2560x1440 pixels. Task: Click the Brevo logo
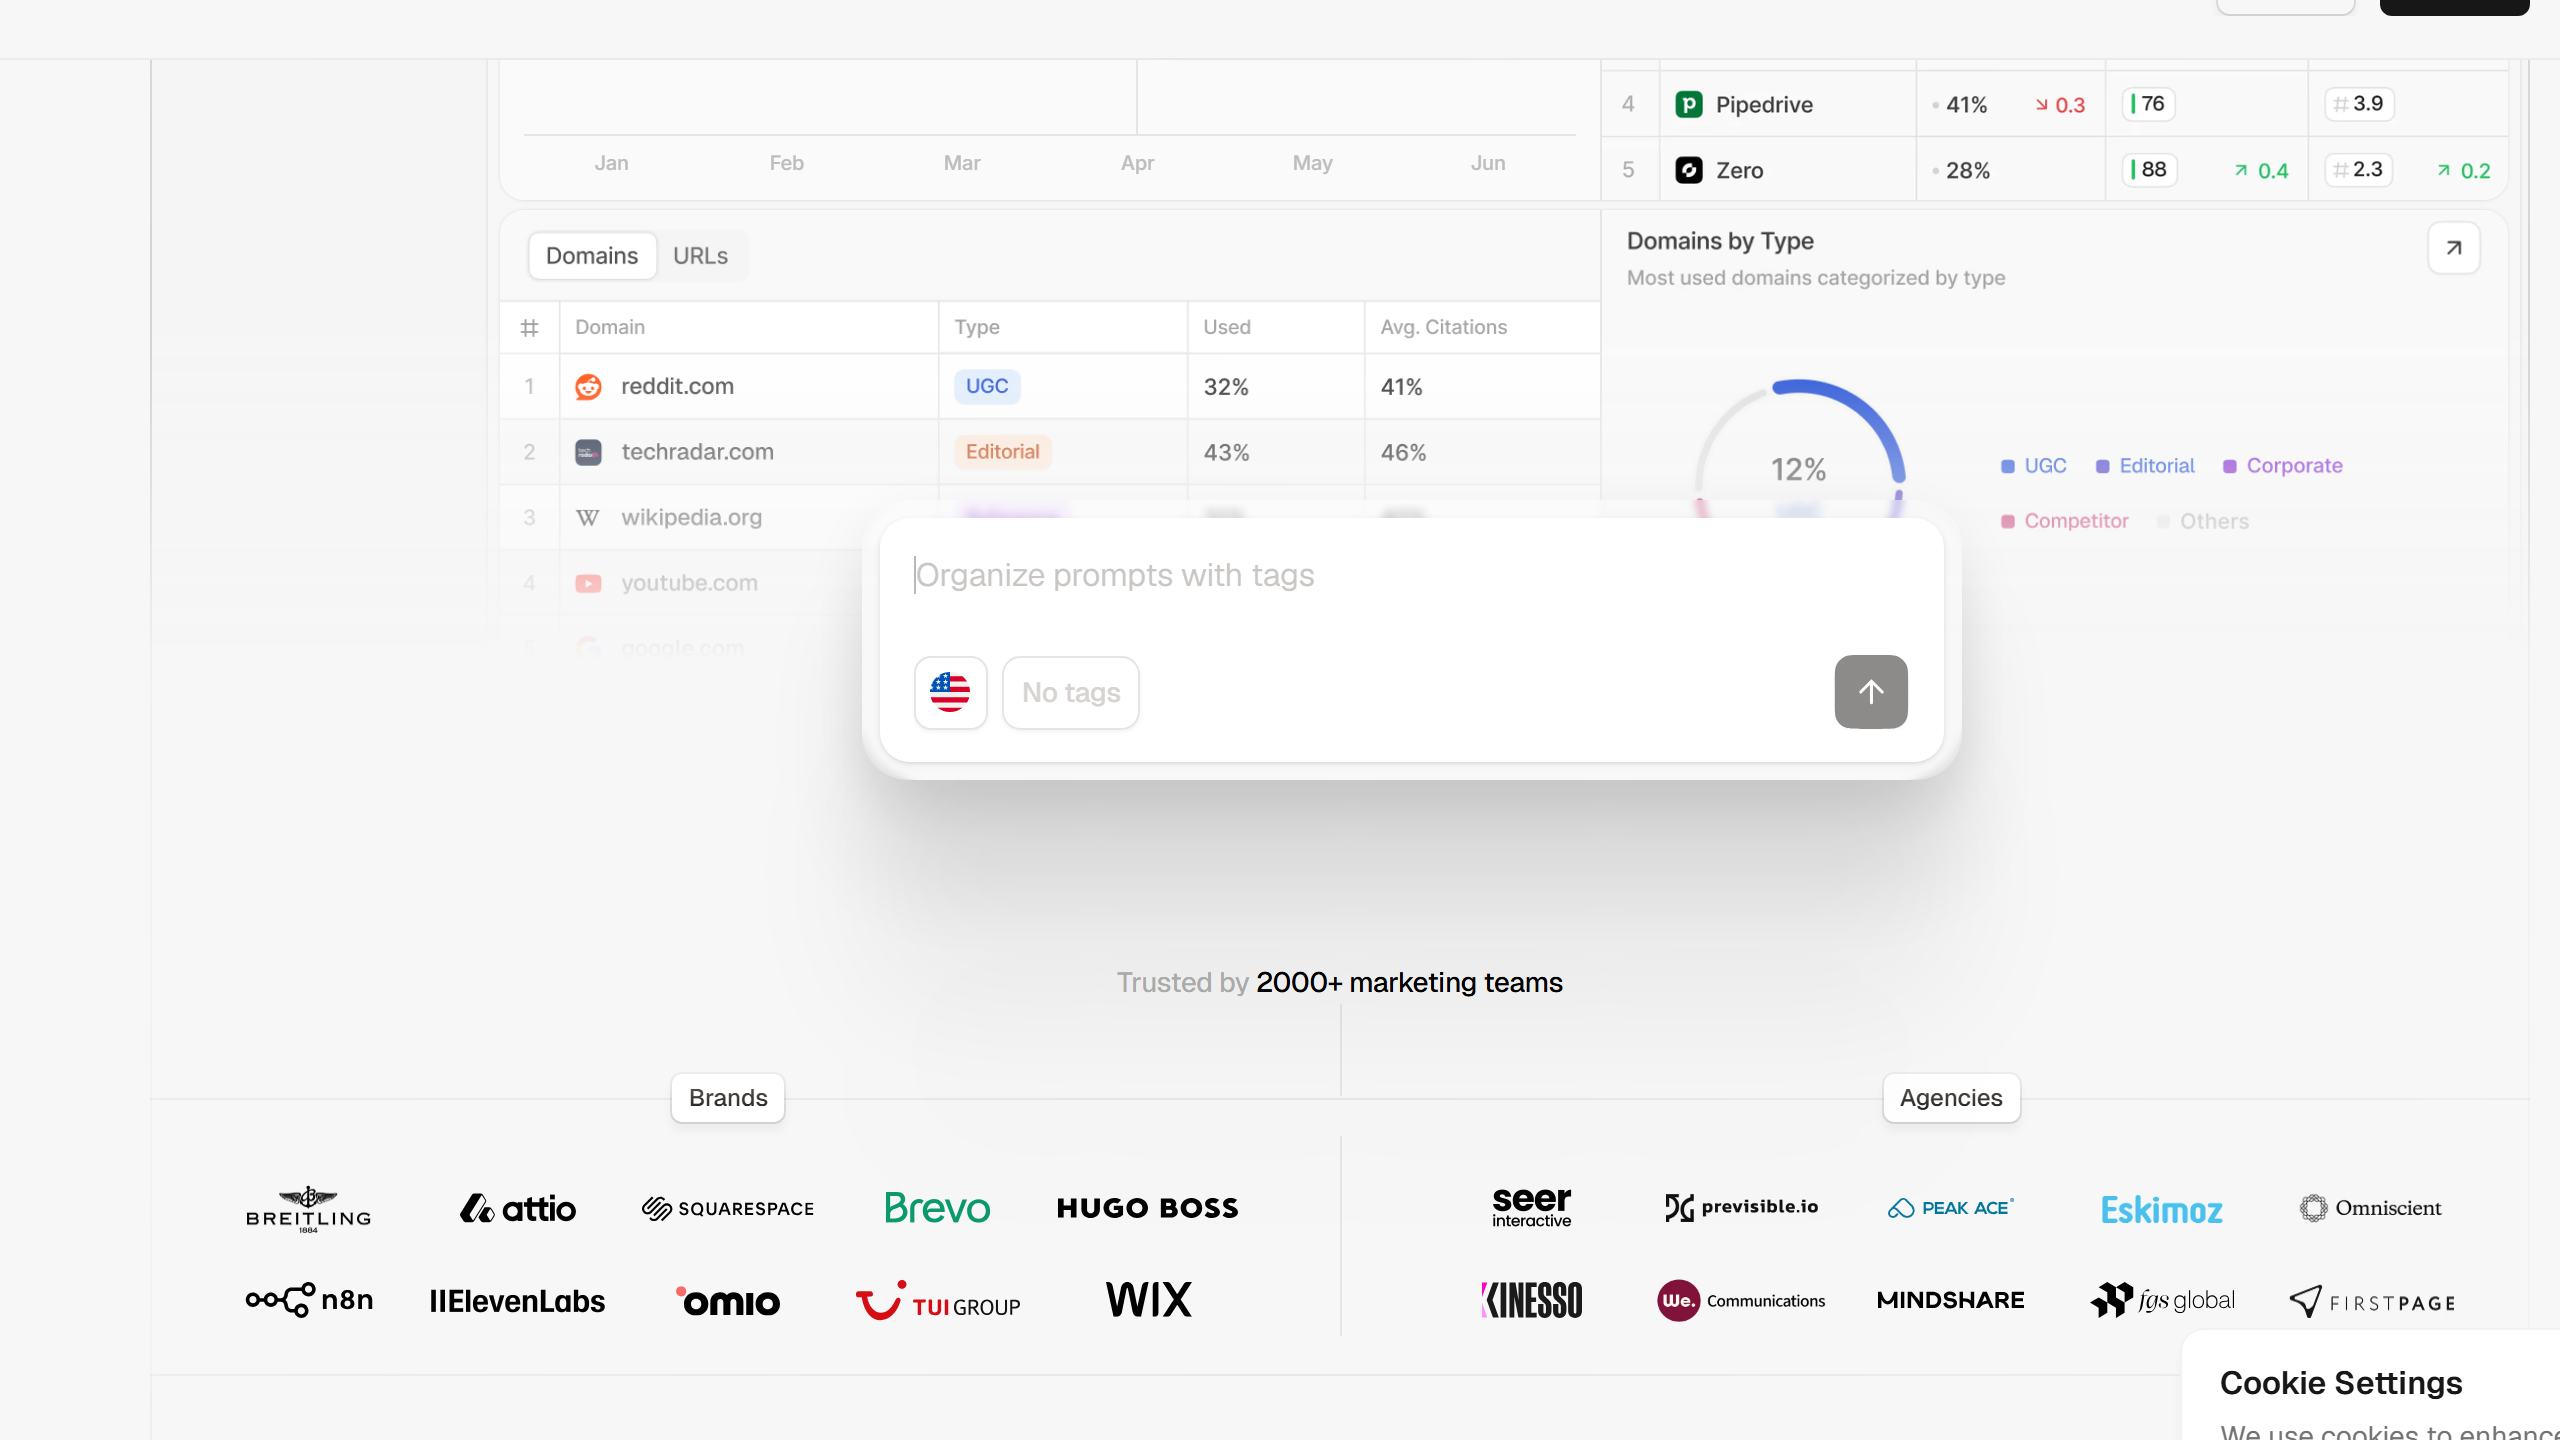[x=937, y=1208]
